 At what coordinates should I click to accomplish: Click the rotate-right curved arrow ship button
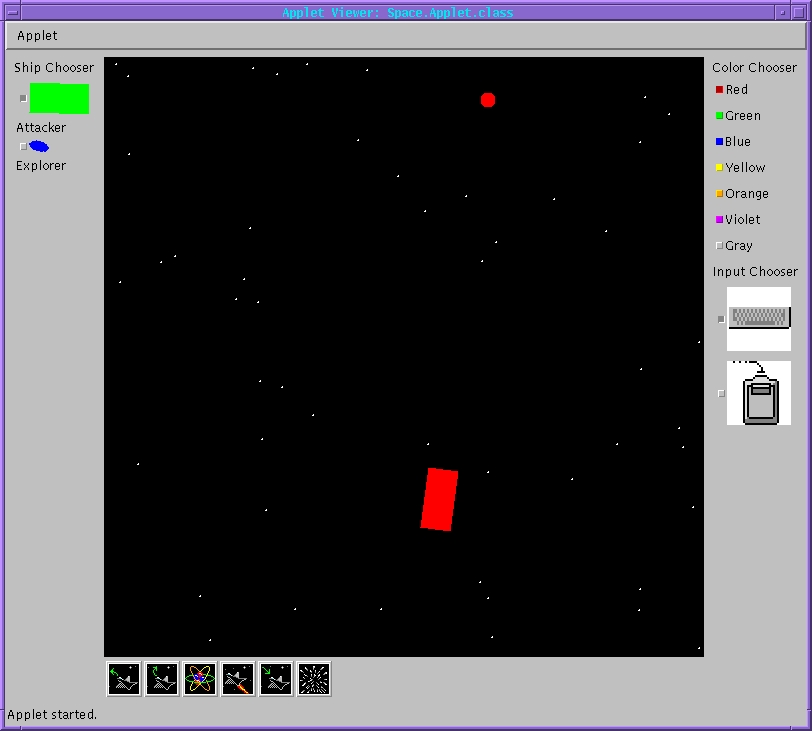click(162, 679)
